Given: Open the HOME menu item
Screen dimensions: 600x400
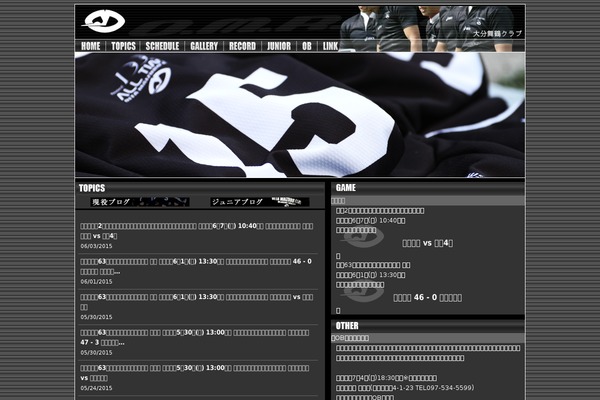Looking at the screenshot, I should tap(91, 46).
